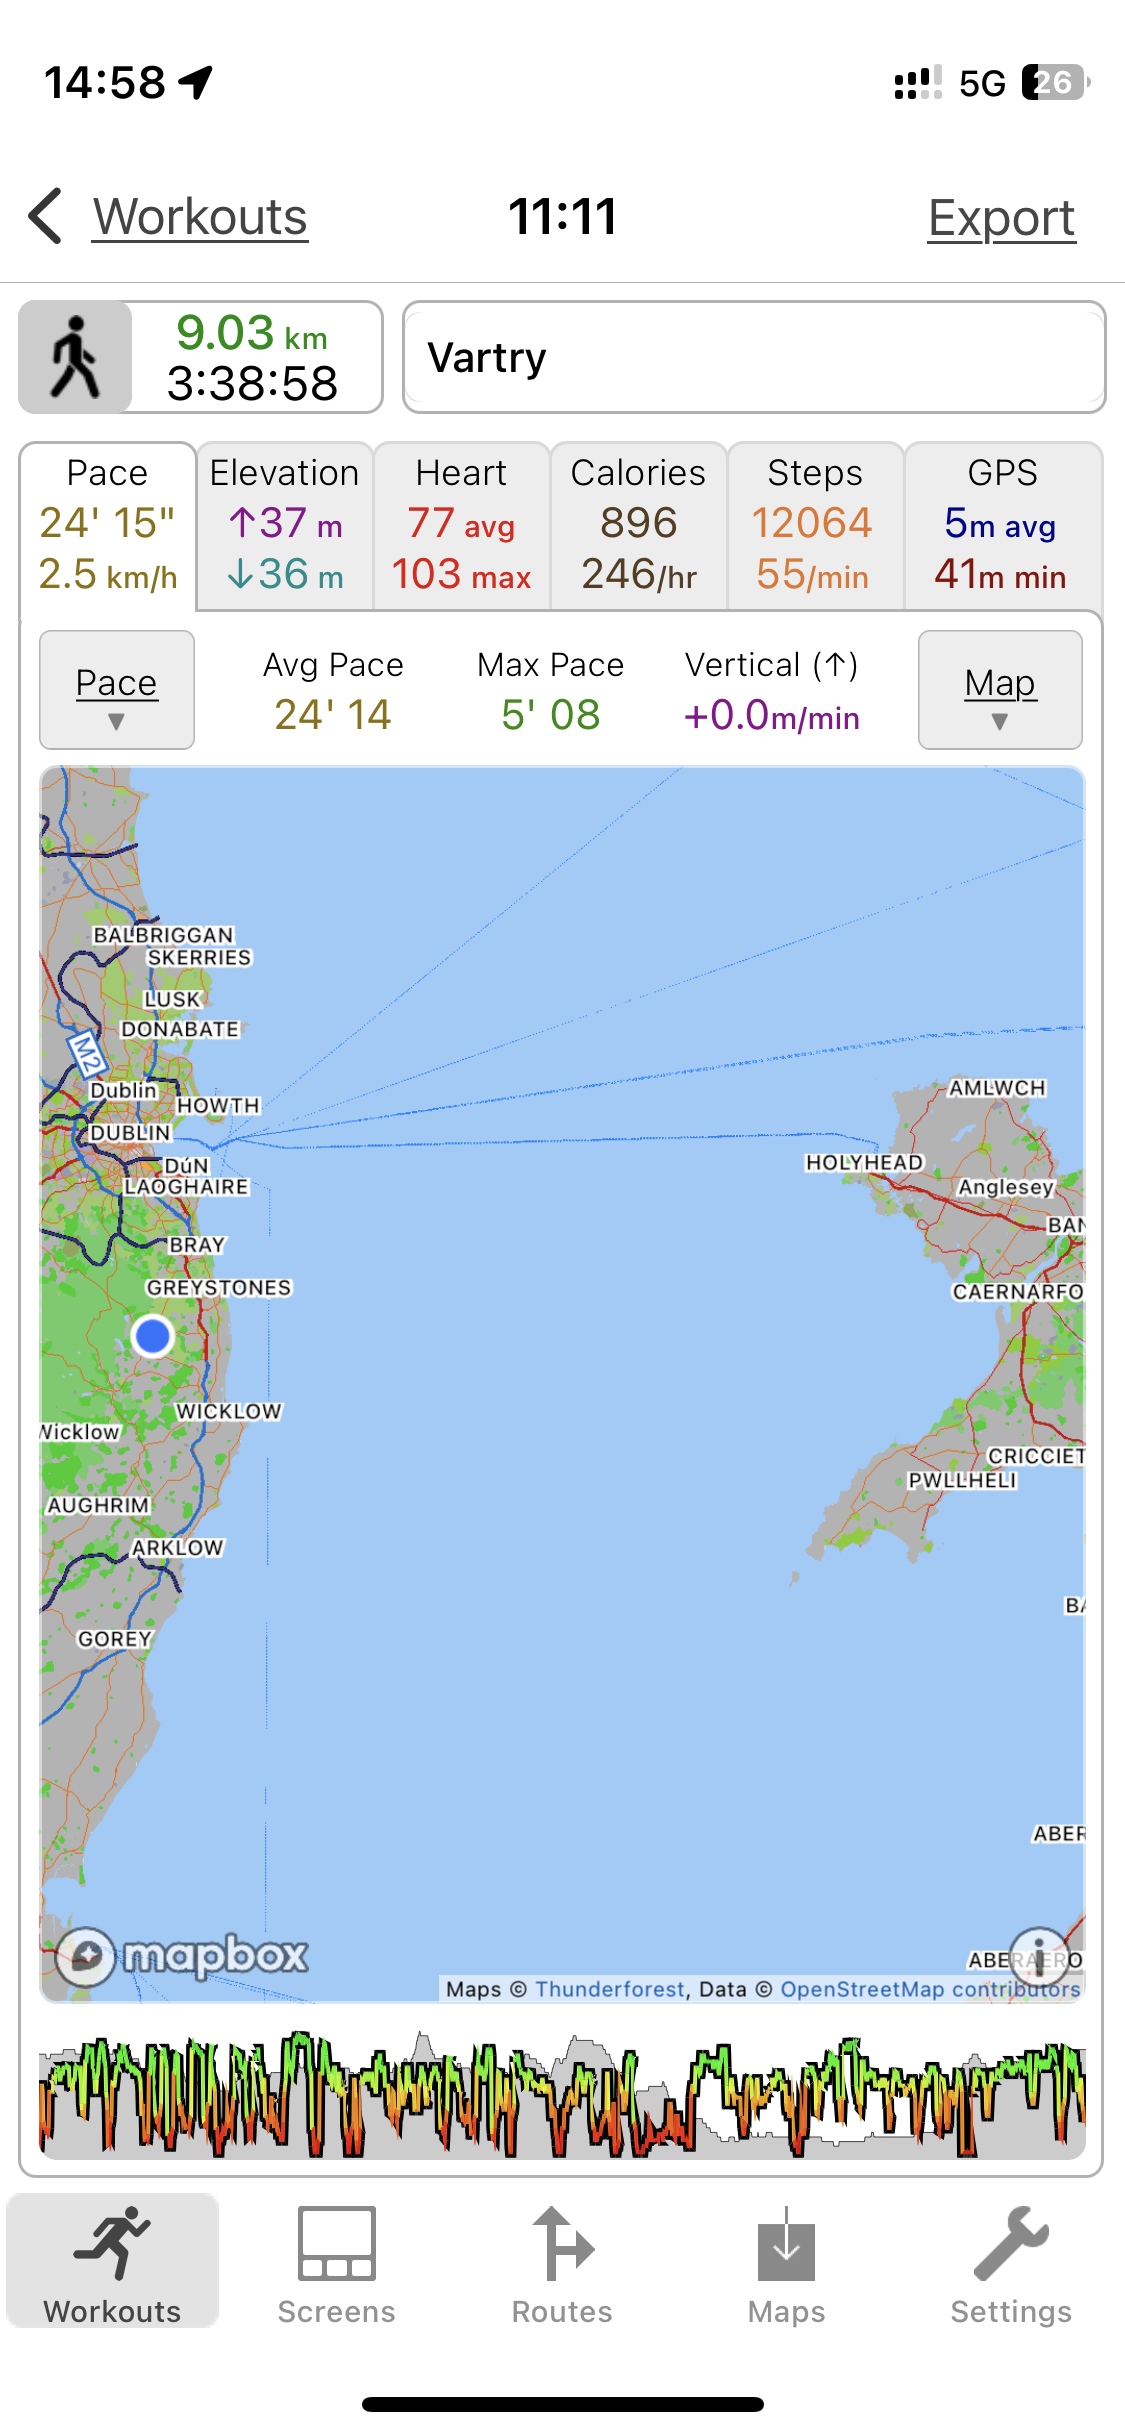Show the Steps tab
The width and height of the screenshot is (1125, 2436).
click(x=814, y=526)
